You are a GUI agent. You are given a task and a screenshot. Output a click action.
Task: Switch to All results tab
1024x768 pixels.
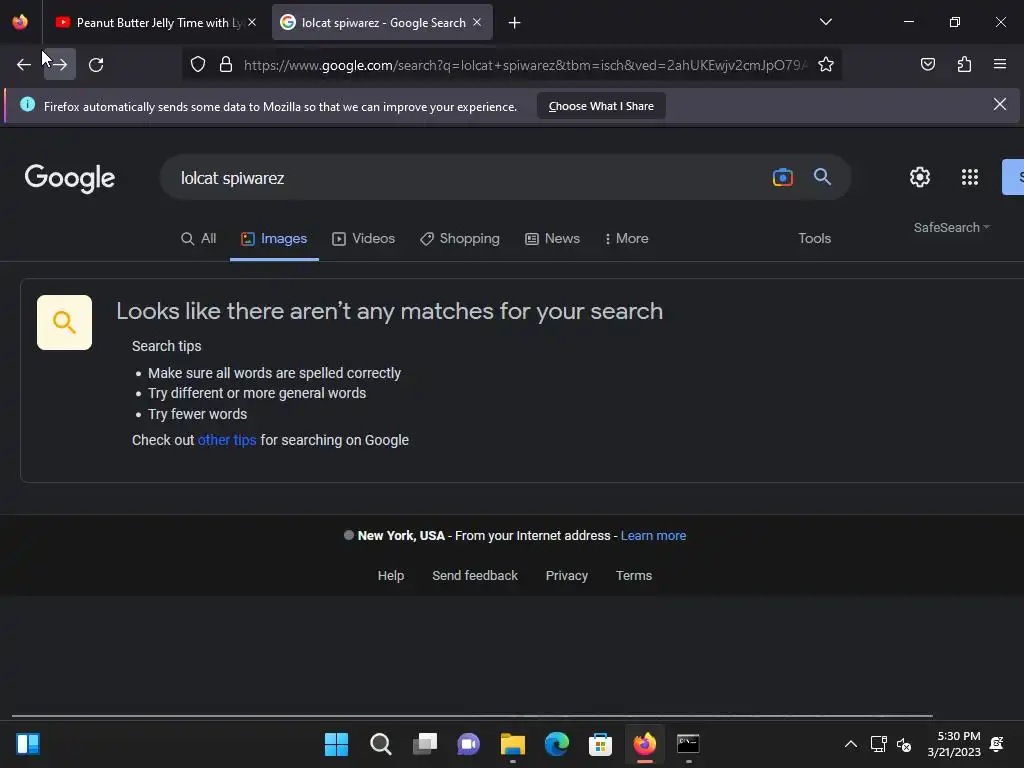coord(199,238)
